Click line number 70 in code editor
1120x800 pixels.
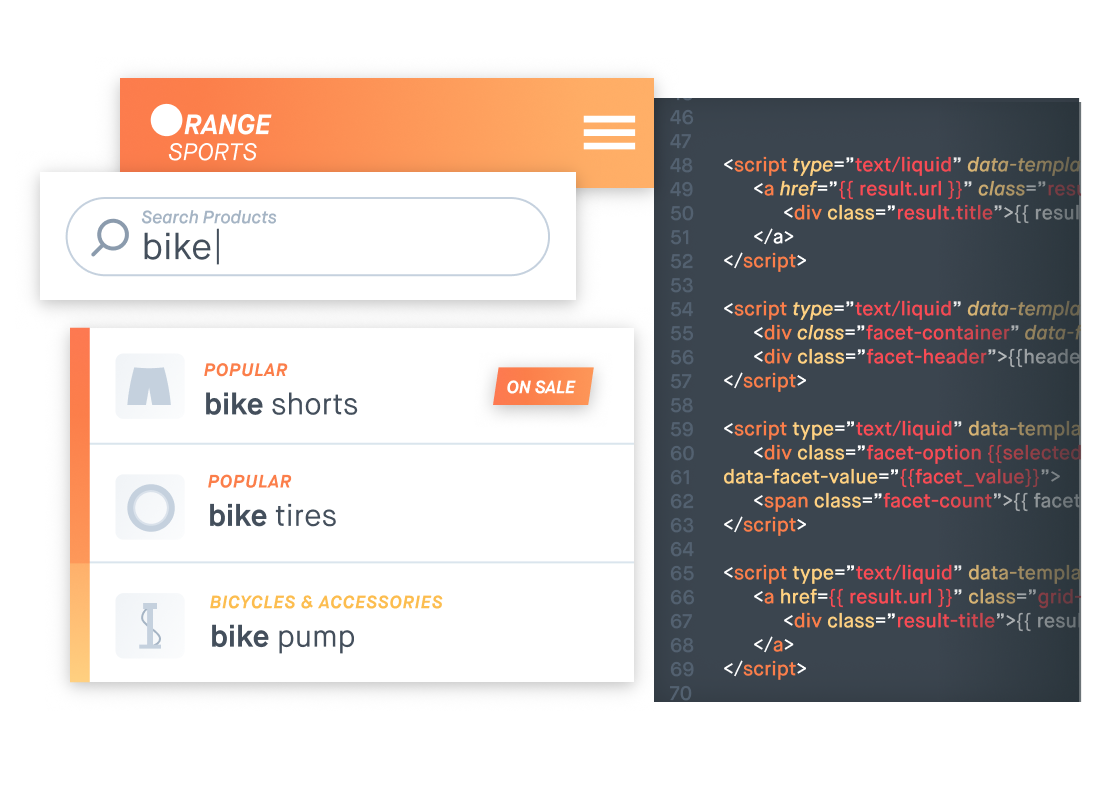(681, 693)
